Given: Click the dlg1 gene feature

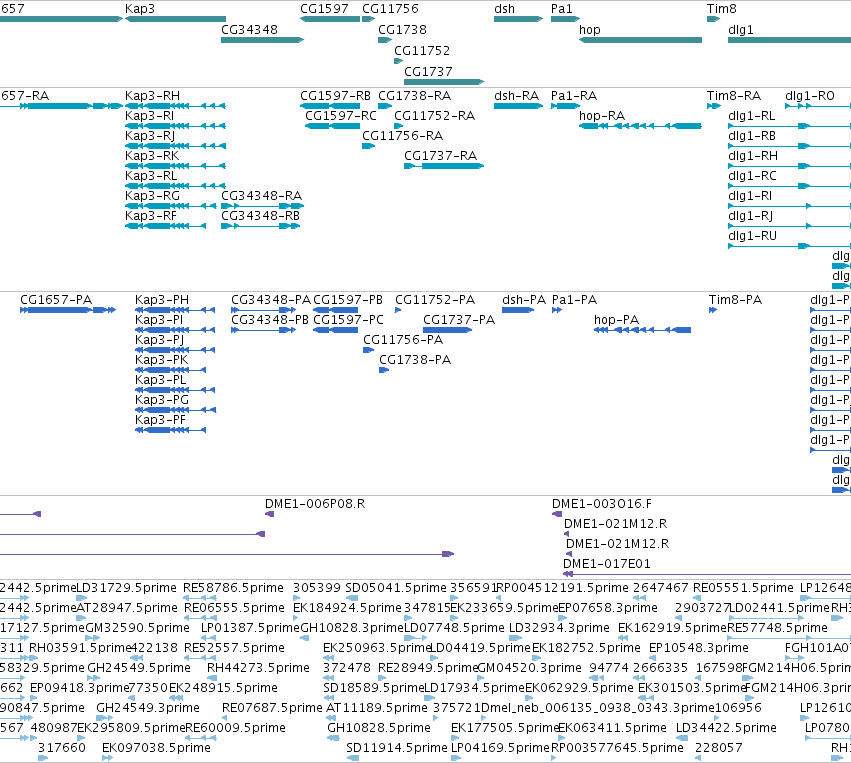Looking at the screenshot, I should click(789, 40).
